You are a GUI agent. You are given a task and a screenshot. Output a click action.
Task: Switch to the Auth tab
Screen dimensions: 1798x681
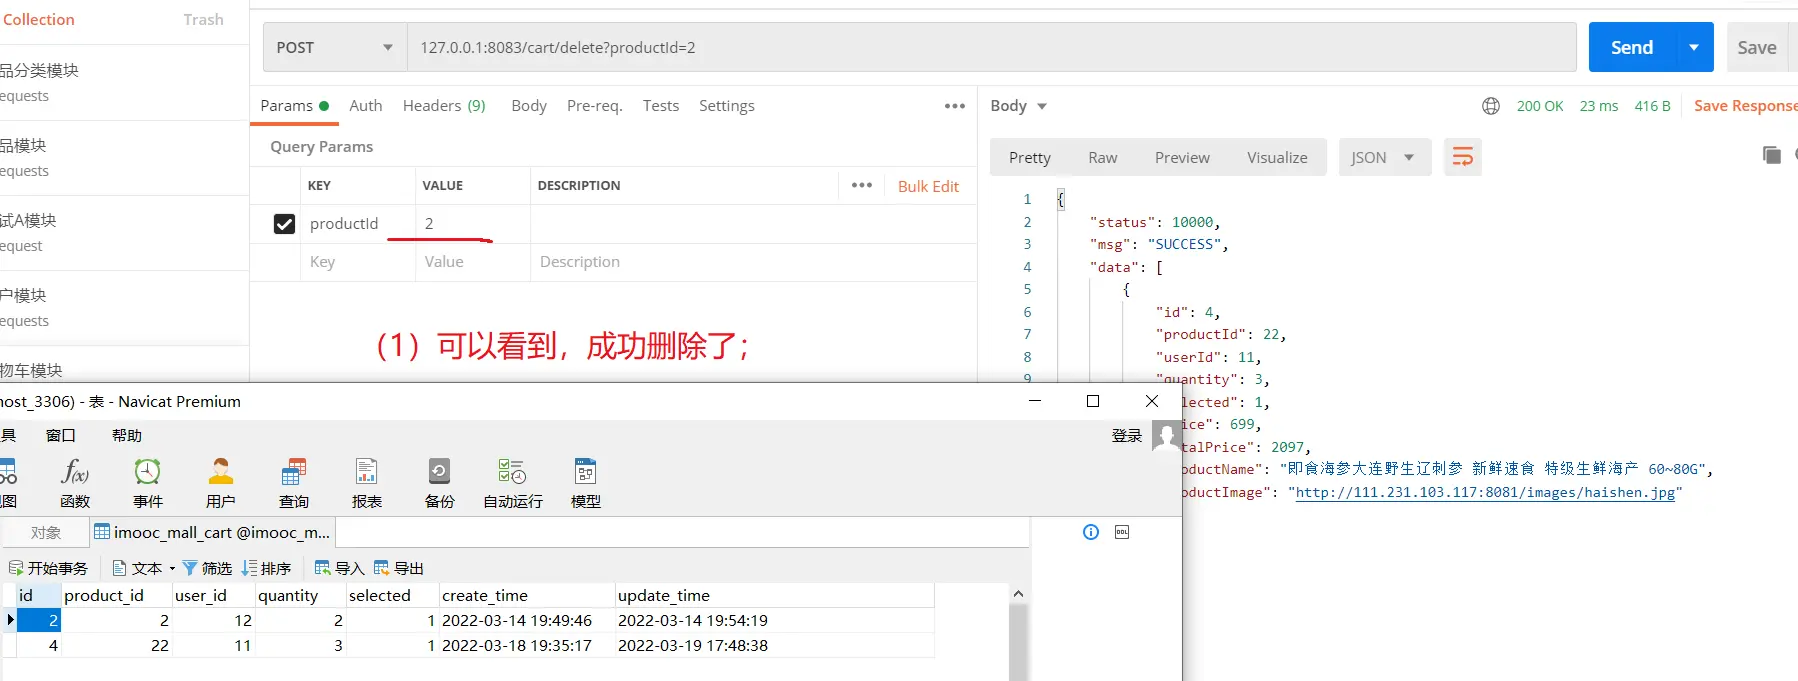click(x=366, y=106)
